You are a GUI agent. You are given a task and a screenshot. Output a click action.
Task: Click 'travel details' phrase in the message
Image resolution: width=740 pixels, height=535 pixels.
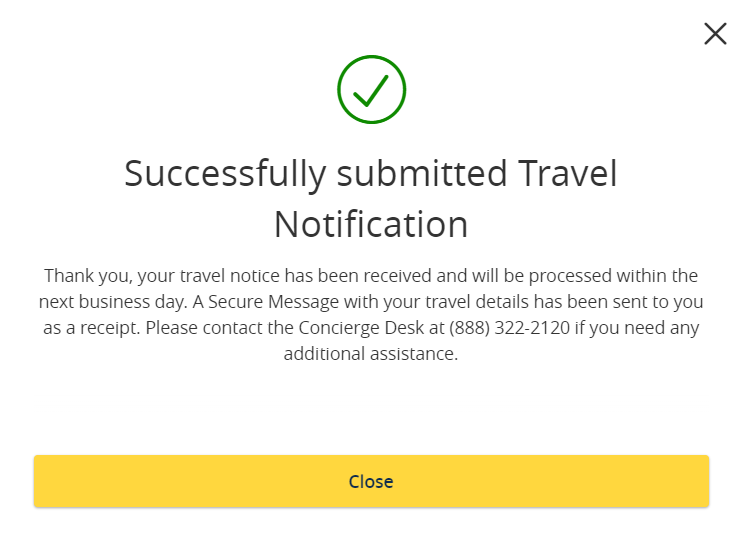[x=478, y=301]
